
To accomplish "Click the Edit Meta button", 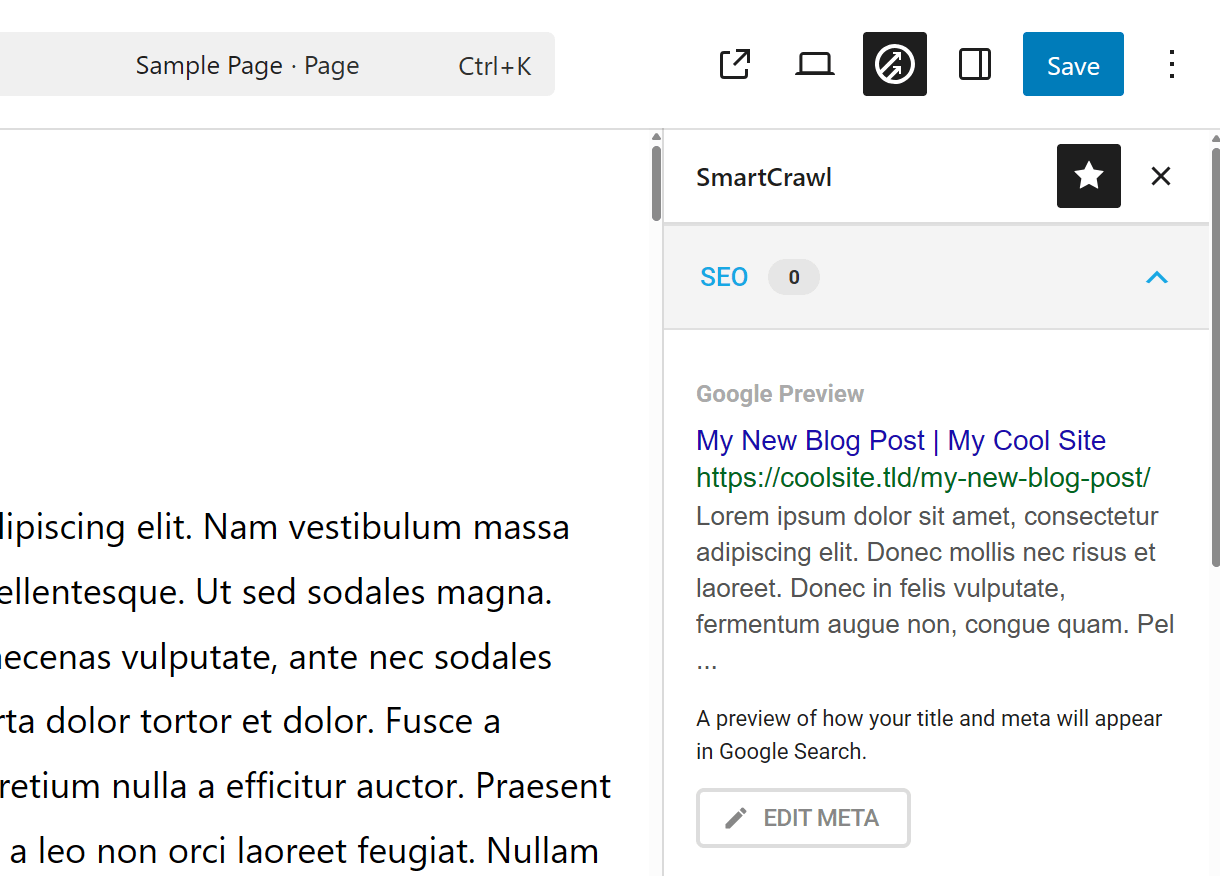I will pyautogui.click(x=803, y=818).
